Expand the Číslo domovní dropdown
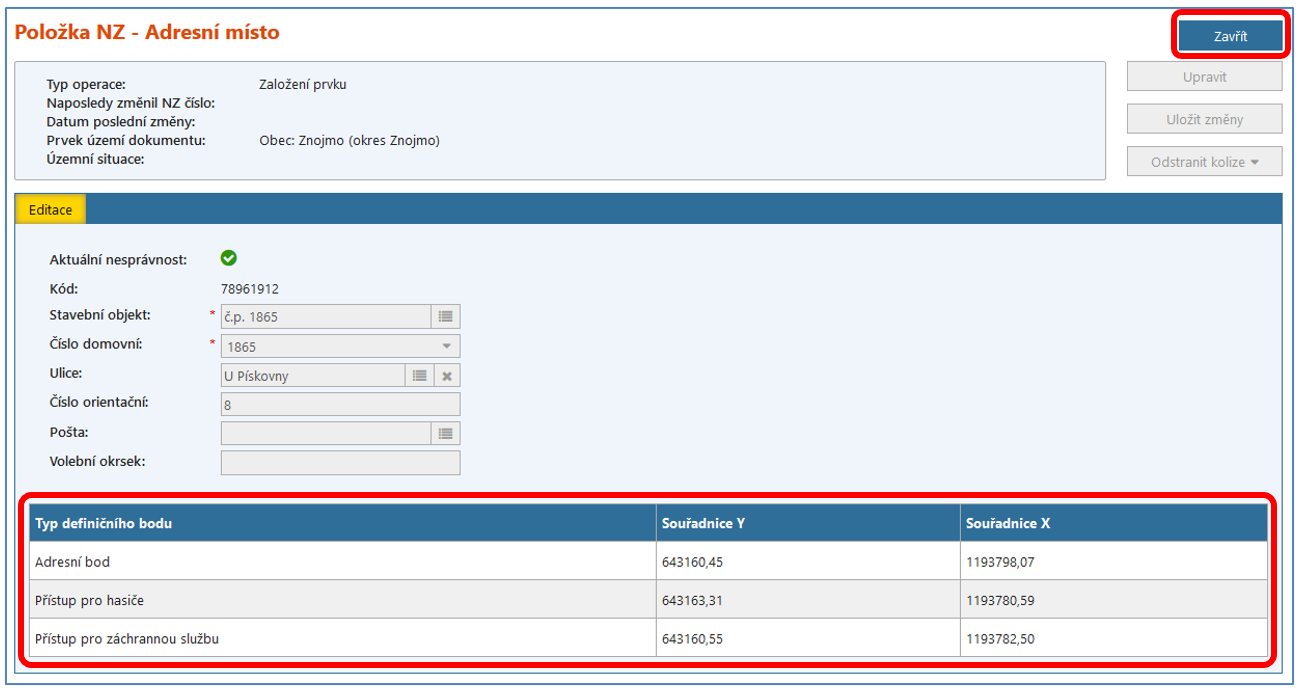This screenshot has width=1302, height=692. pos(446,347)
